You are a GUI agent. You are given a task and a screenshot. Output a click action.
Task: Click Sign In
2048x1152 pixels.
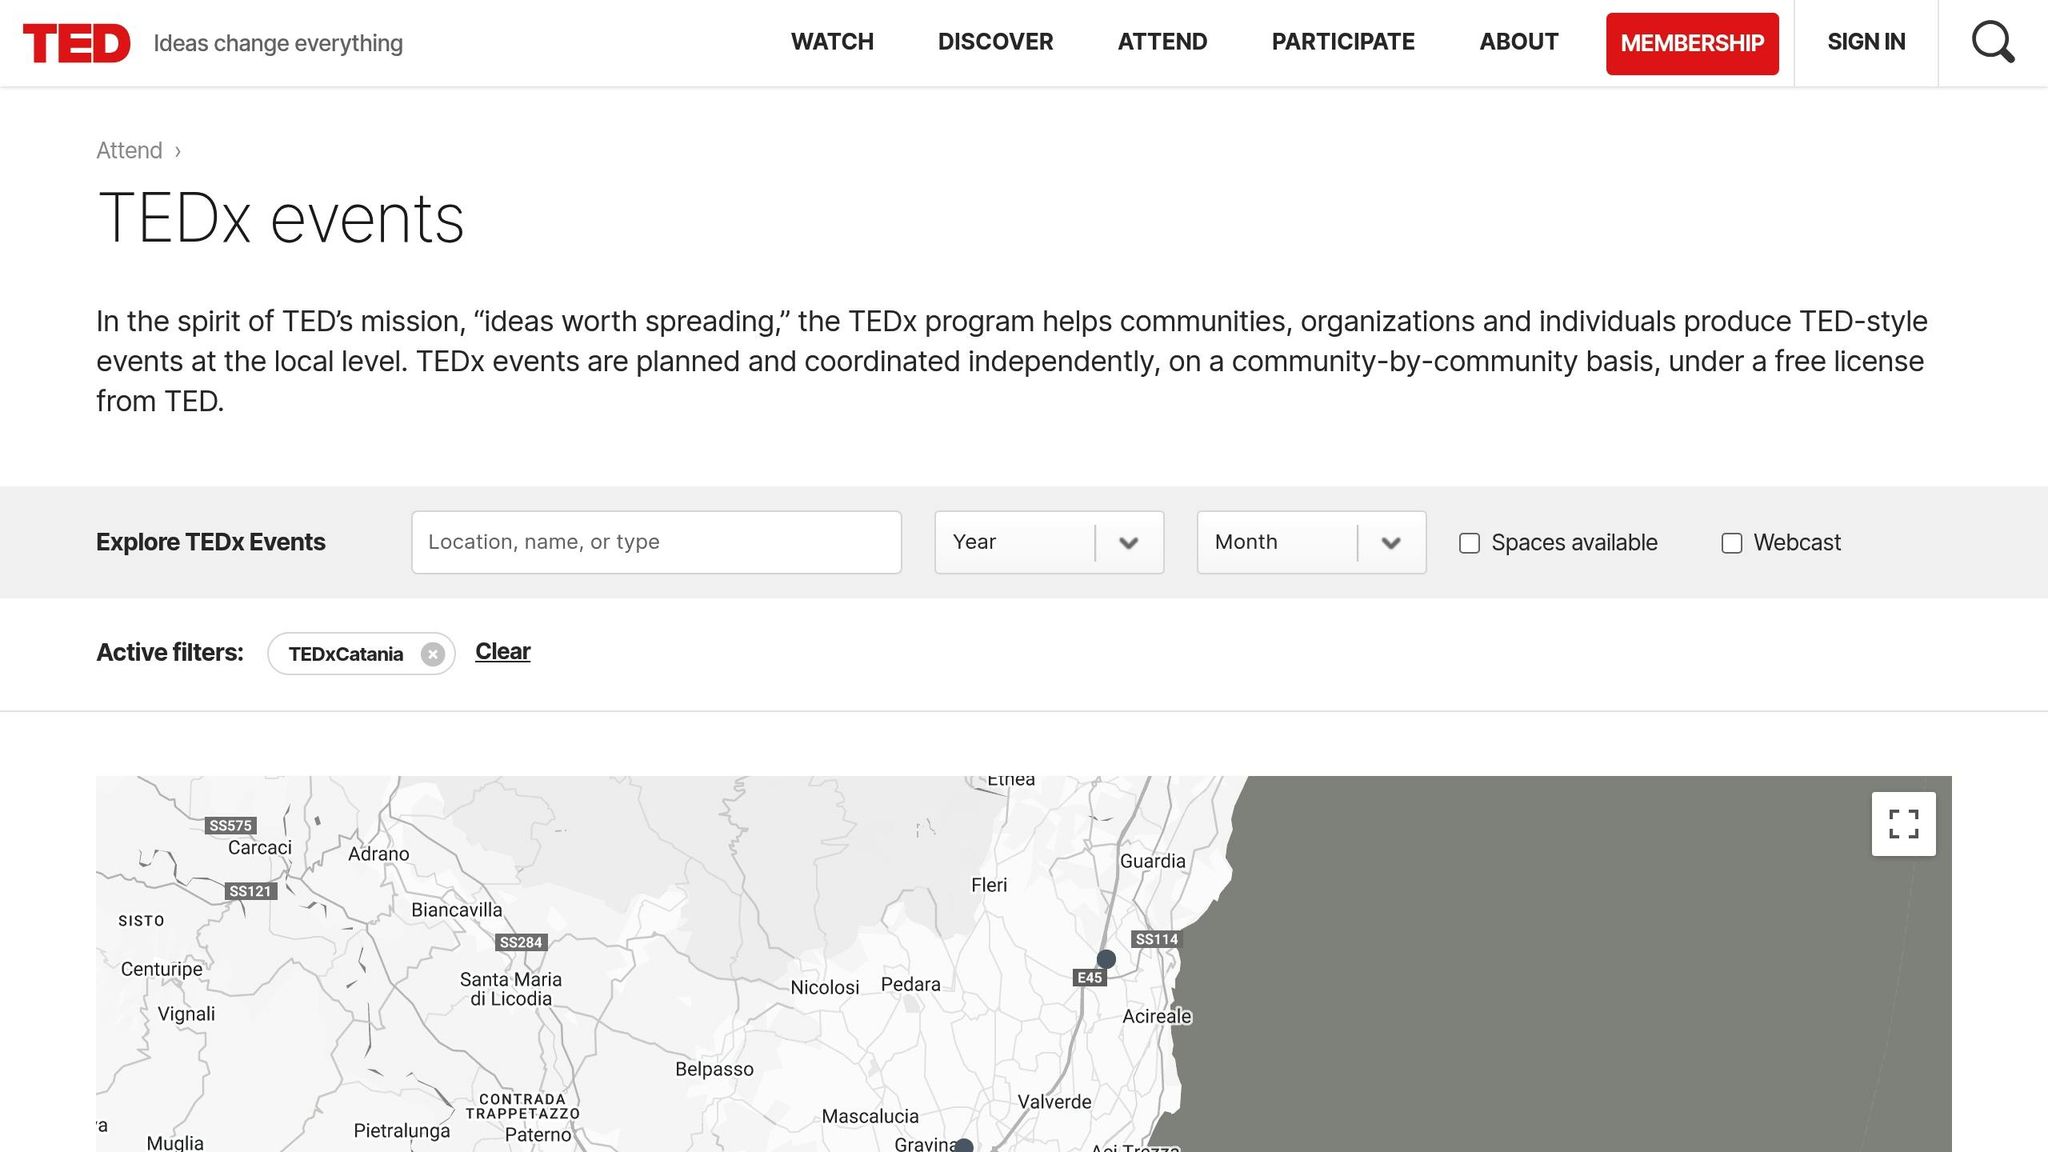click(x=1866, y=42)
